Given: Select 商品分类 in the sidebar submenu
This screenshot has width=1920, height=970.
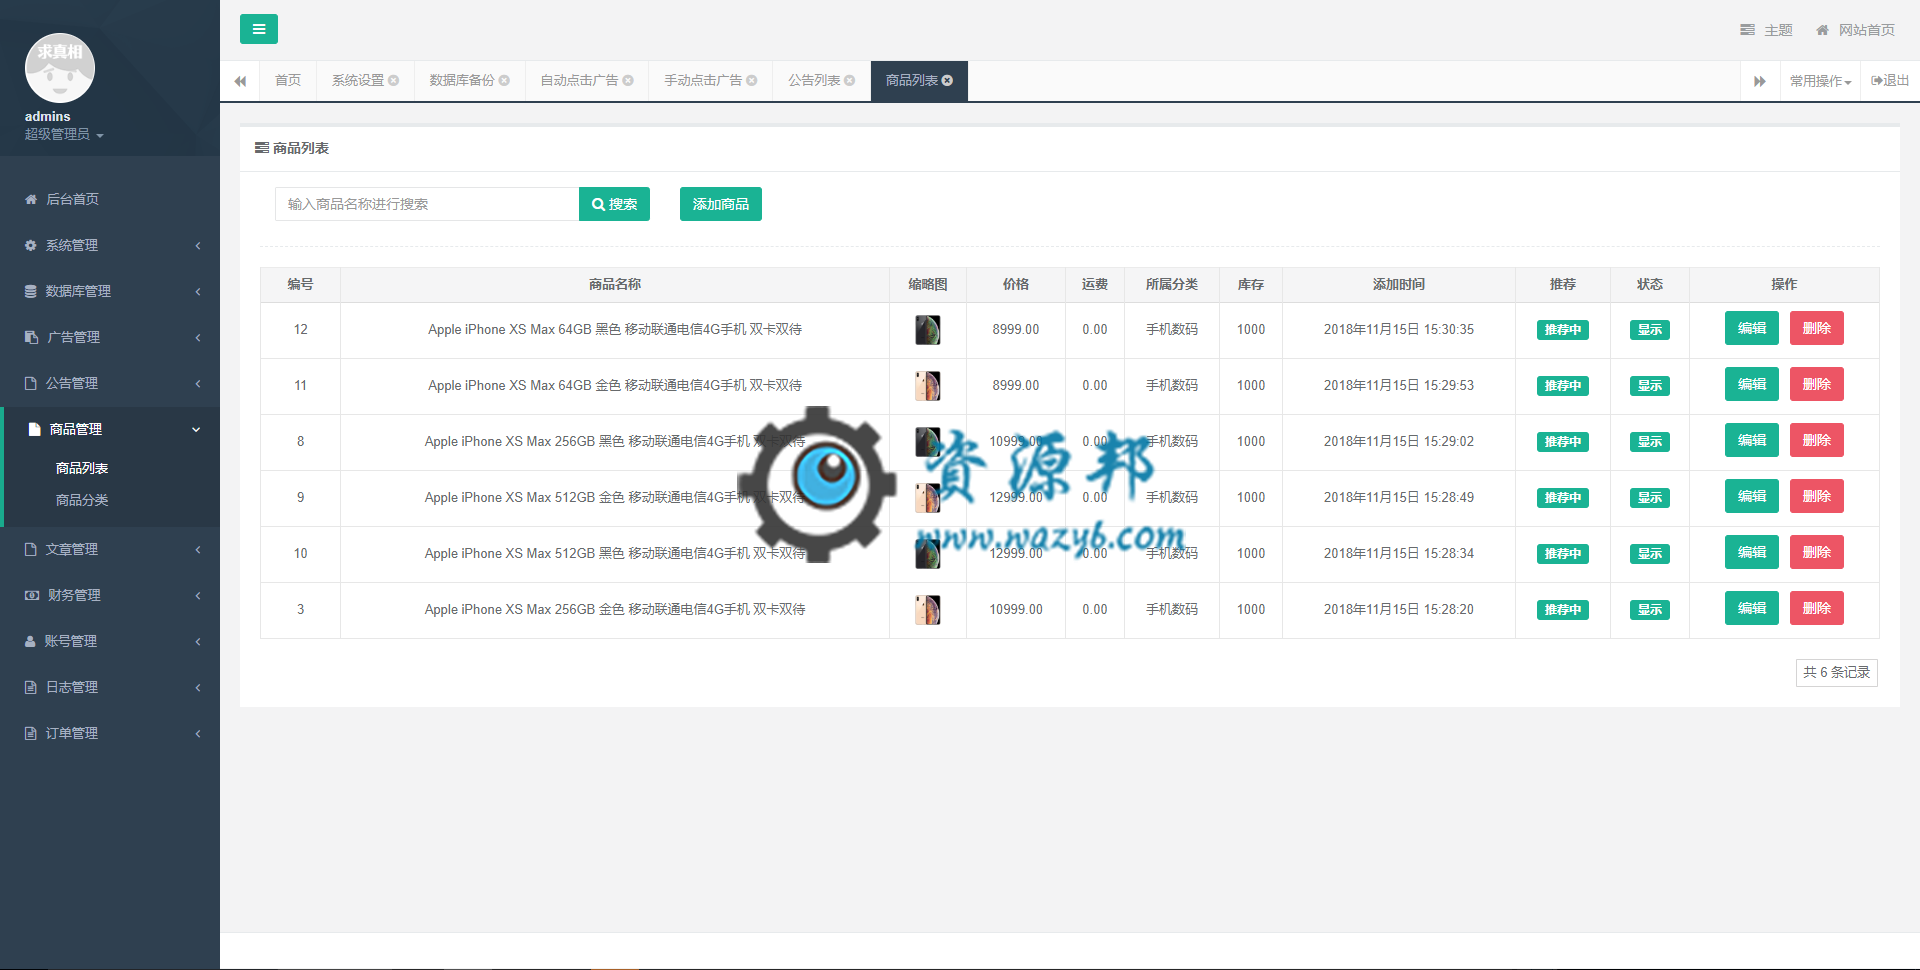Looking at the screenshot, I should [x=82, y=500].
